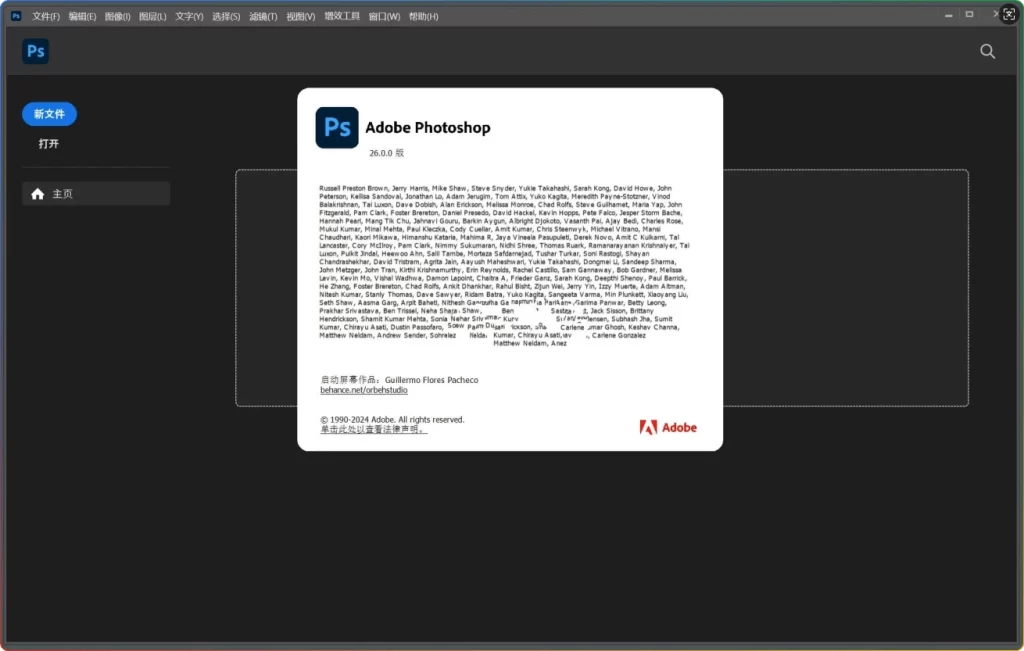Screen dimensions: 1024x651
Task: Open the 增效工具 menu
Action: [343, 17]
